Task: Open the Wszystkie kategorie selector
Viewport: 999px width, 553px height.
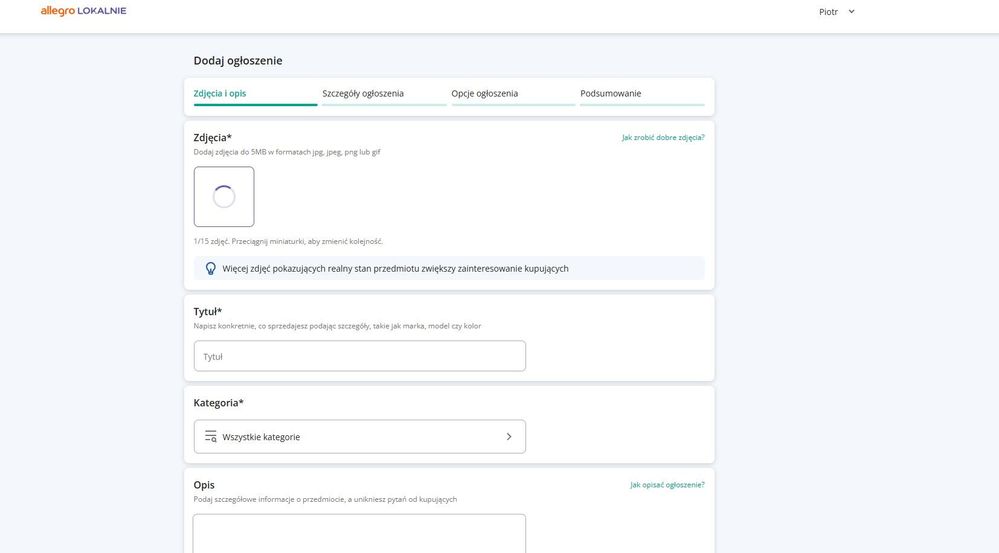Action: [x=359, y=437]
